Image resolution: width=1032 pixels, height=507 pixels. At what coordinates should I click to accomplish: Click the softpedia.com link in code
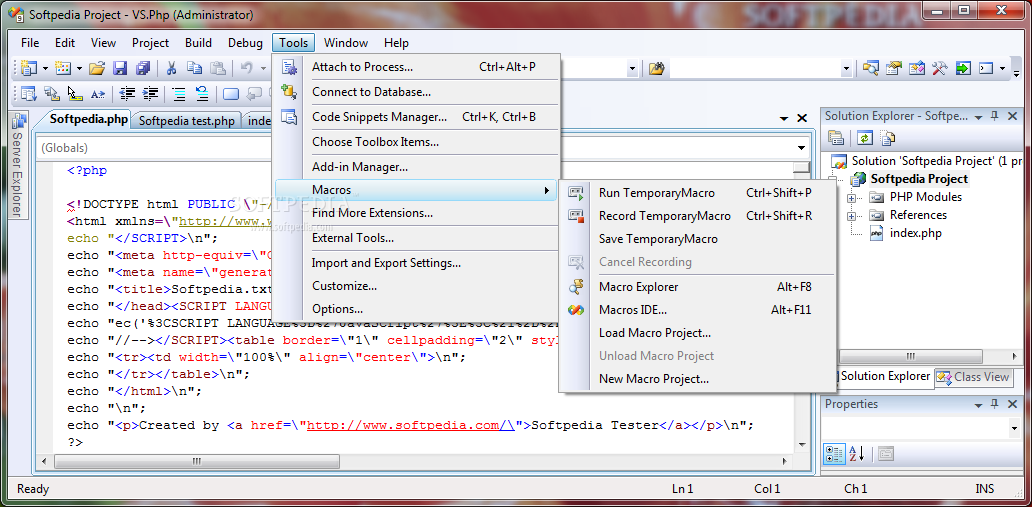411,425
